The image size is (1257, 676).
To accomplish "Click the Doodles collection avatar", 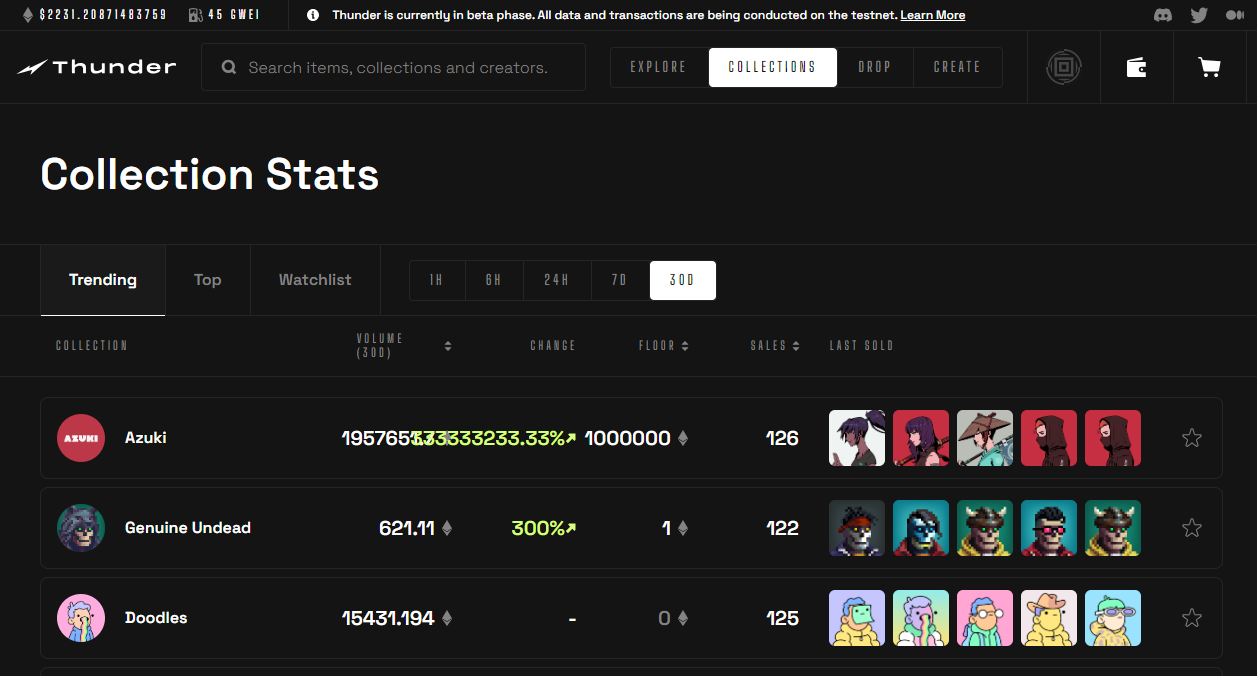I will tap(81, 618).
